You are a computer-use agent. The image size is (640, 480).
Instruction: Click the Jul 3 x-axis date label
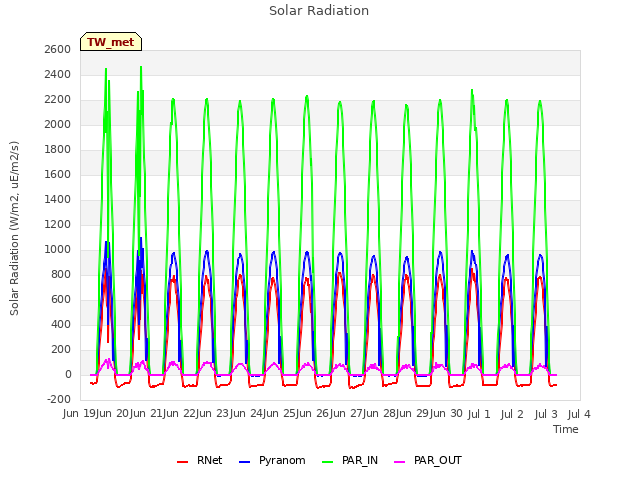click(x=546, y=414)
